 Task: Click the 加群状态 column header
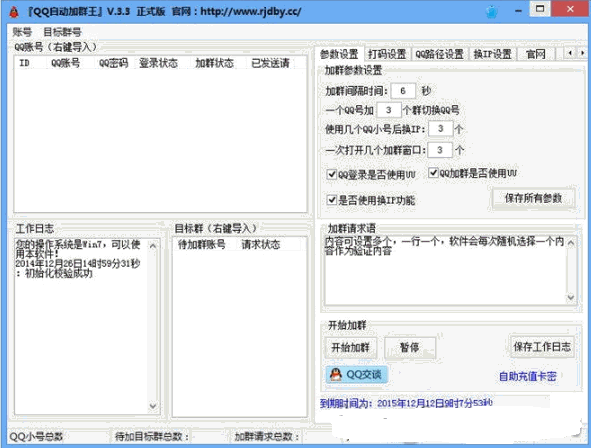click(214, 63)
